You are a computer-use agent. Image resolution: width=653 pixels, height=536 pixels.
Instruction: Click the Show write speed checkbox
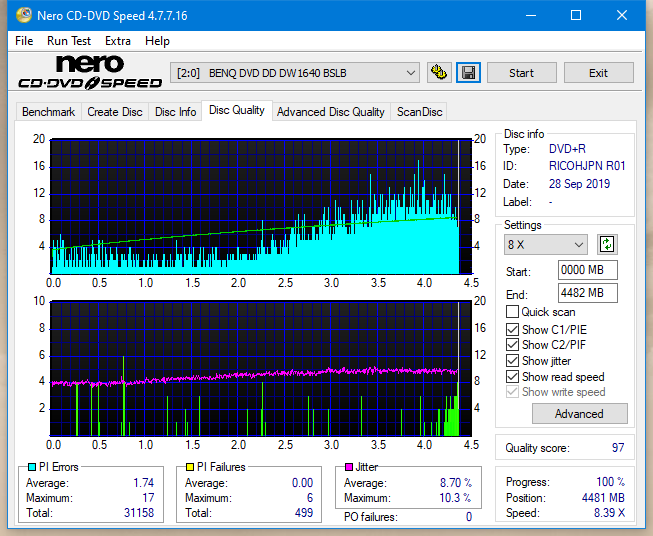pos(512,392)
